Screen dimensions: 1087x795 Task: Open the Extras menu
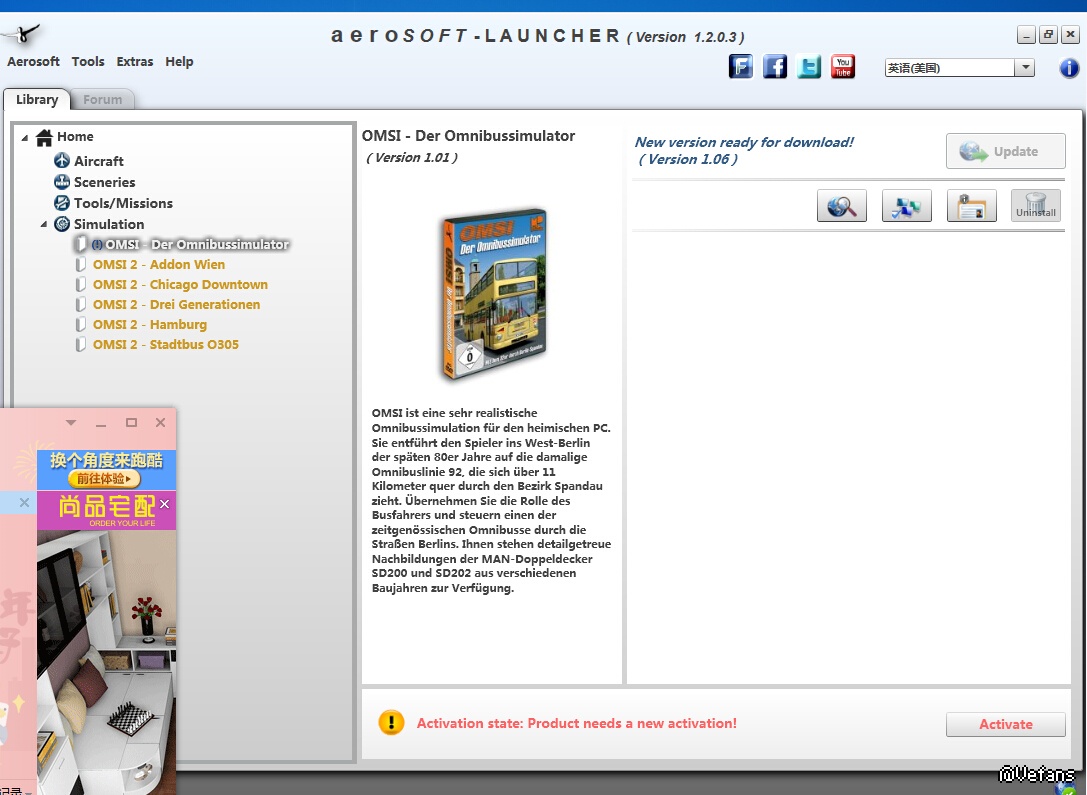pyautogui.click(x=134, y=62)
